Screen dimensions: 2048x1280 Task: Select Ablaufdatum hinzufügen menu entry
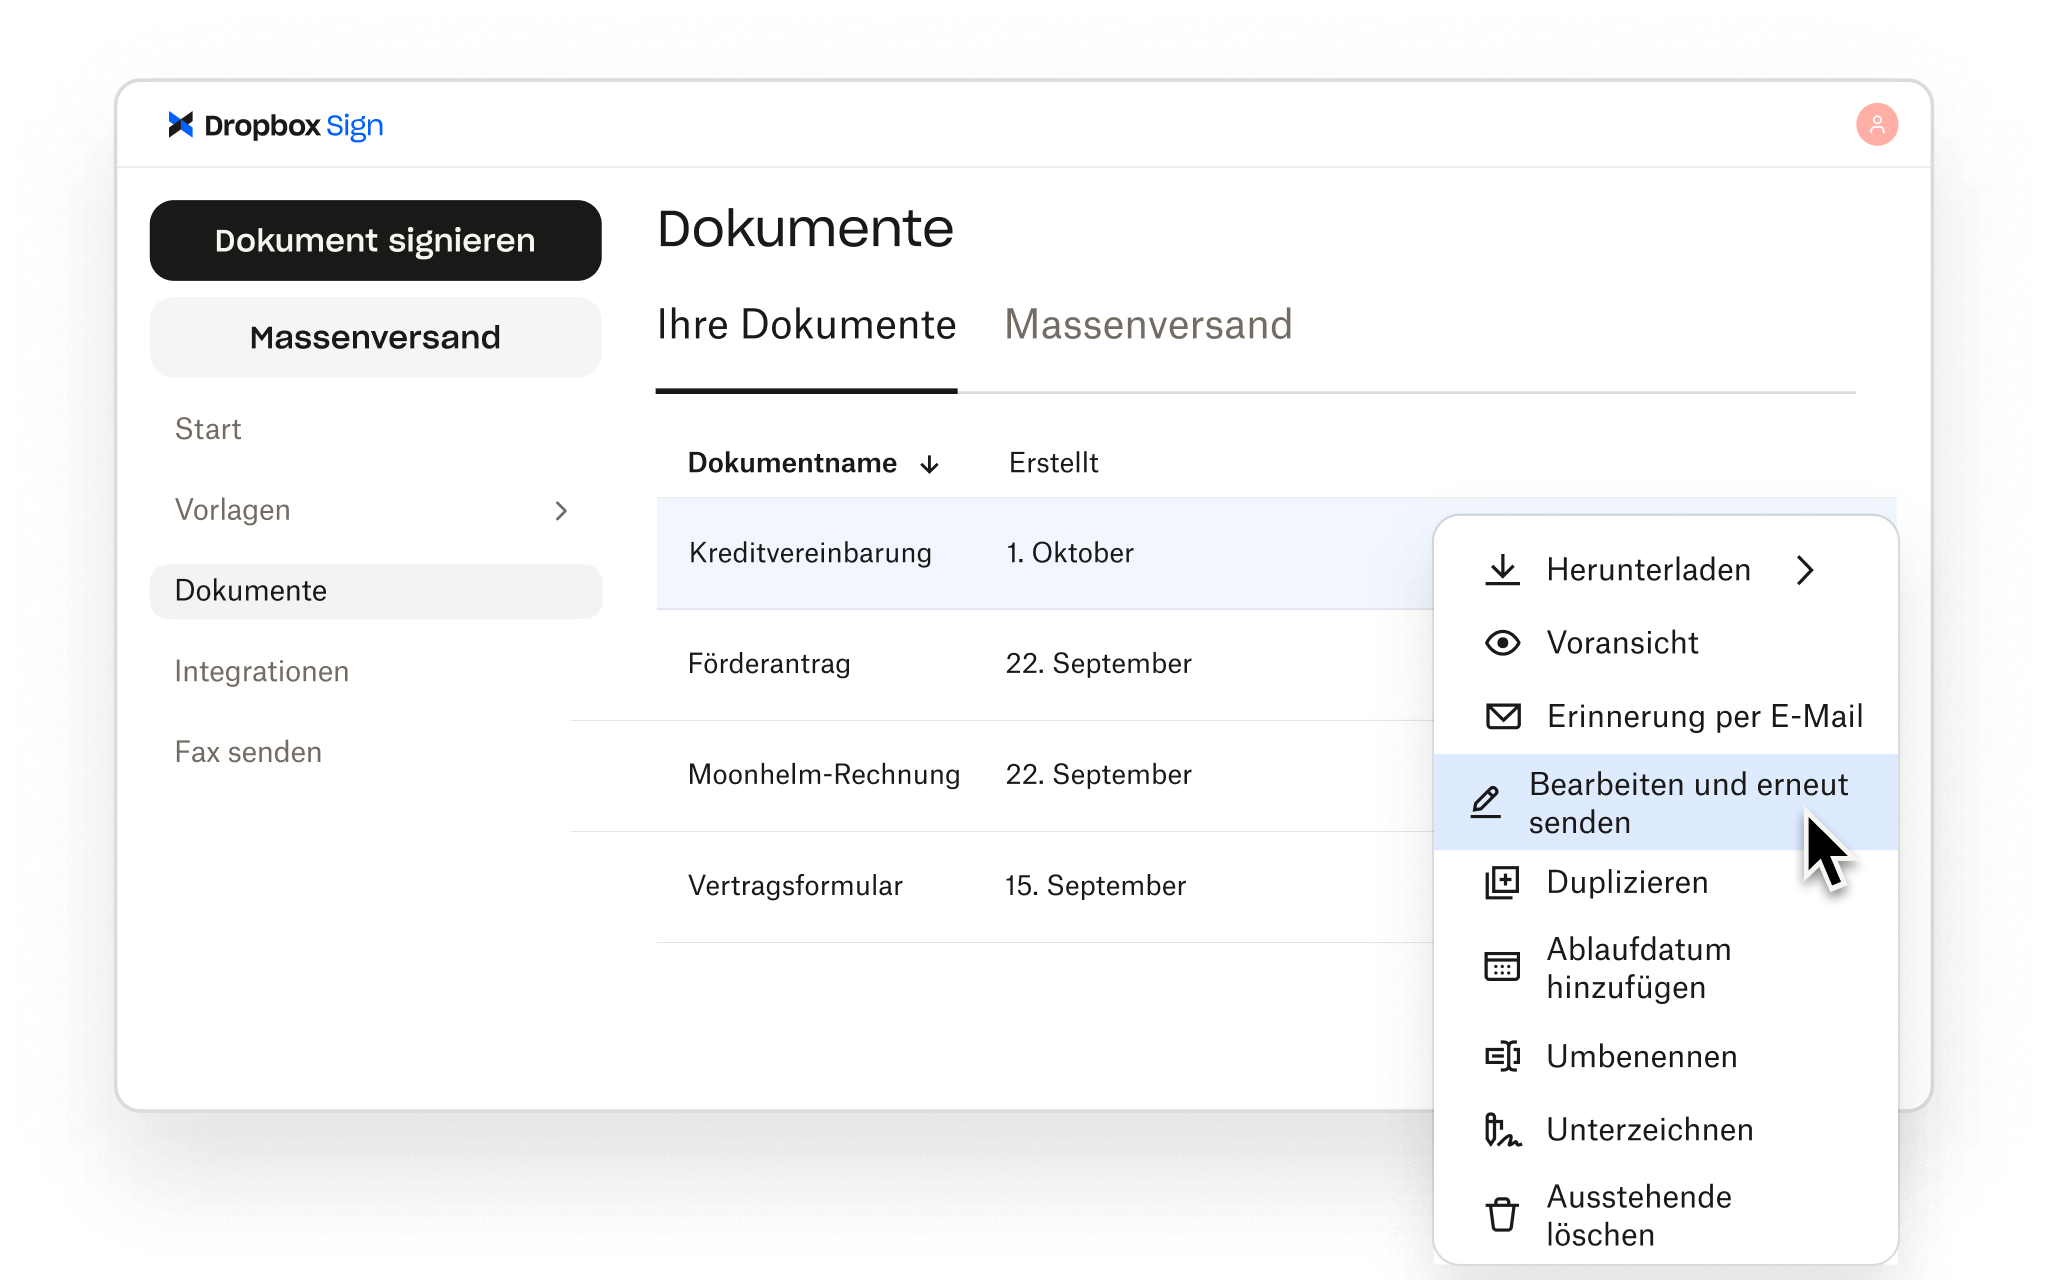tap(1665, 967)
